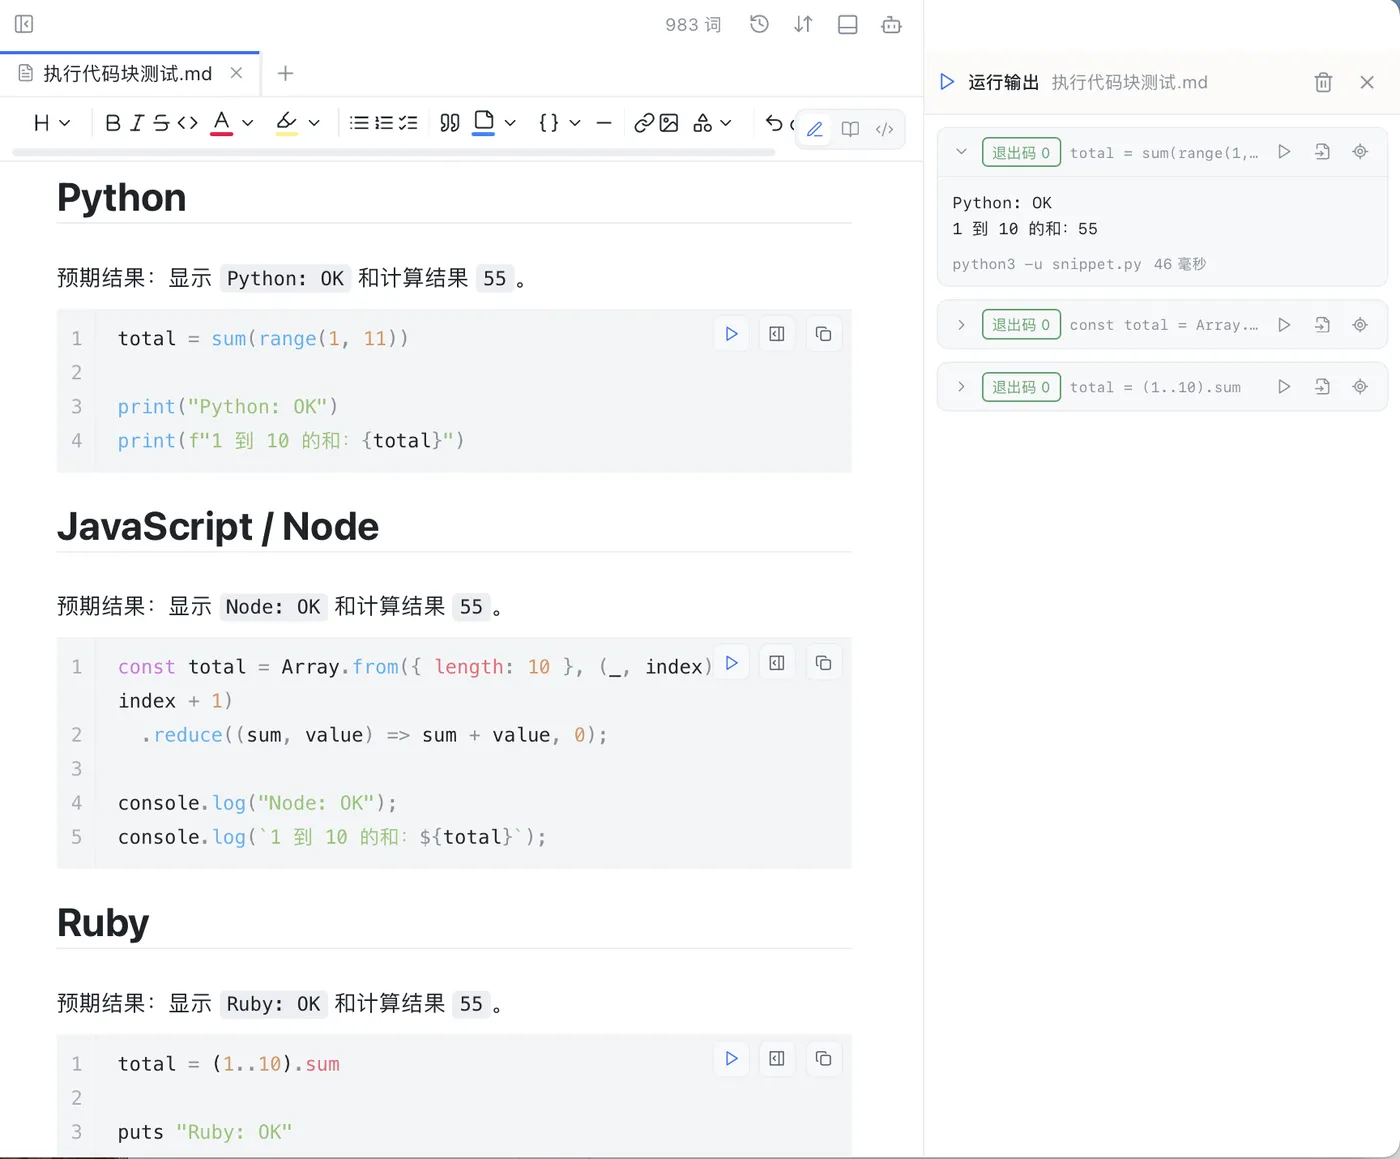Viewport: 1400px width, 1159px height.
Task: Insert a numbered list
Action: click(x=384, y=123)
